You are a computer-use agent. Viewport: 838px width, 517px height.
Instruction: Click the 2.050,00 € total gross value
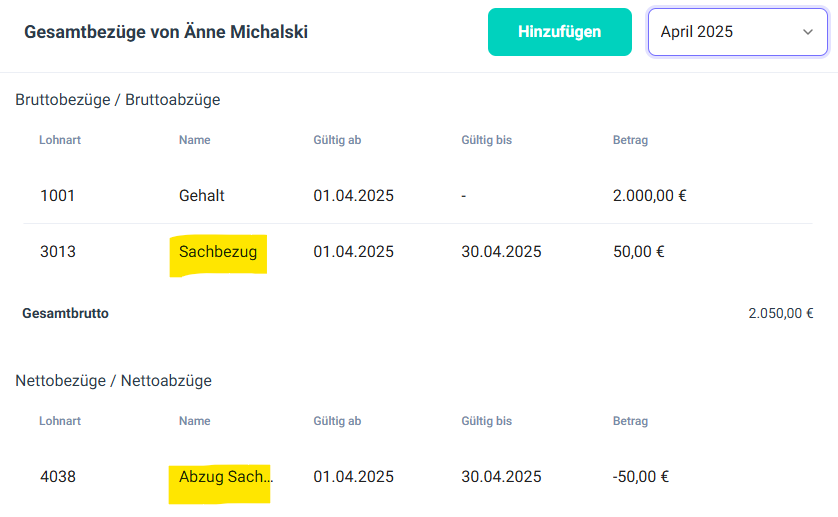click(780, 314)
